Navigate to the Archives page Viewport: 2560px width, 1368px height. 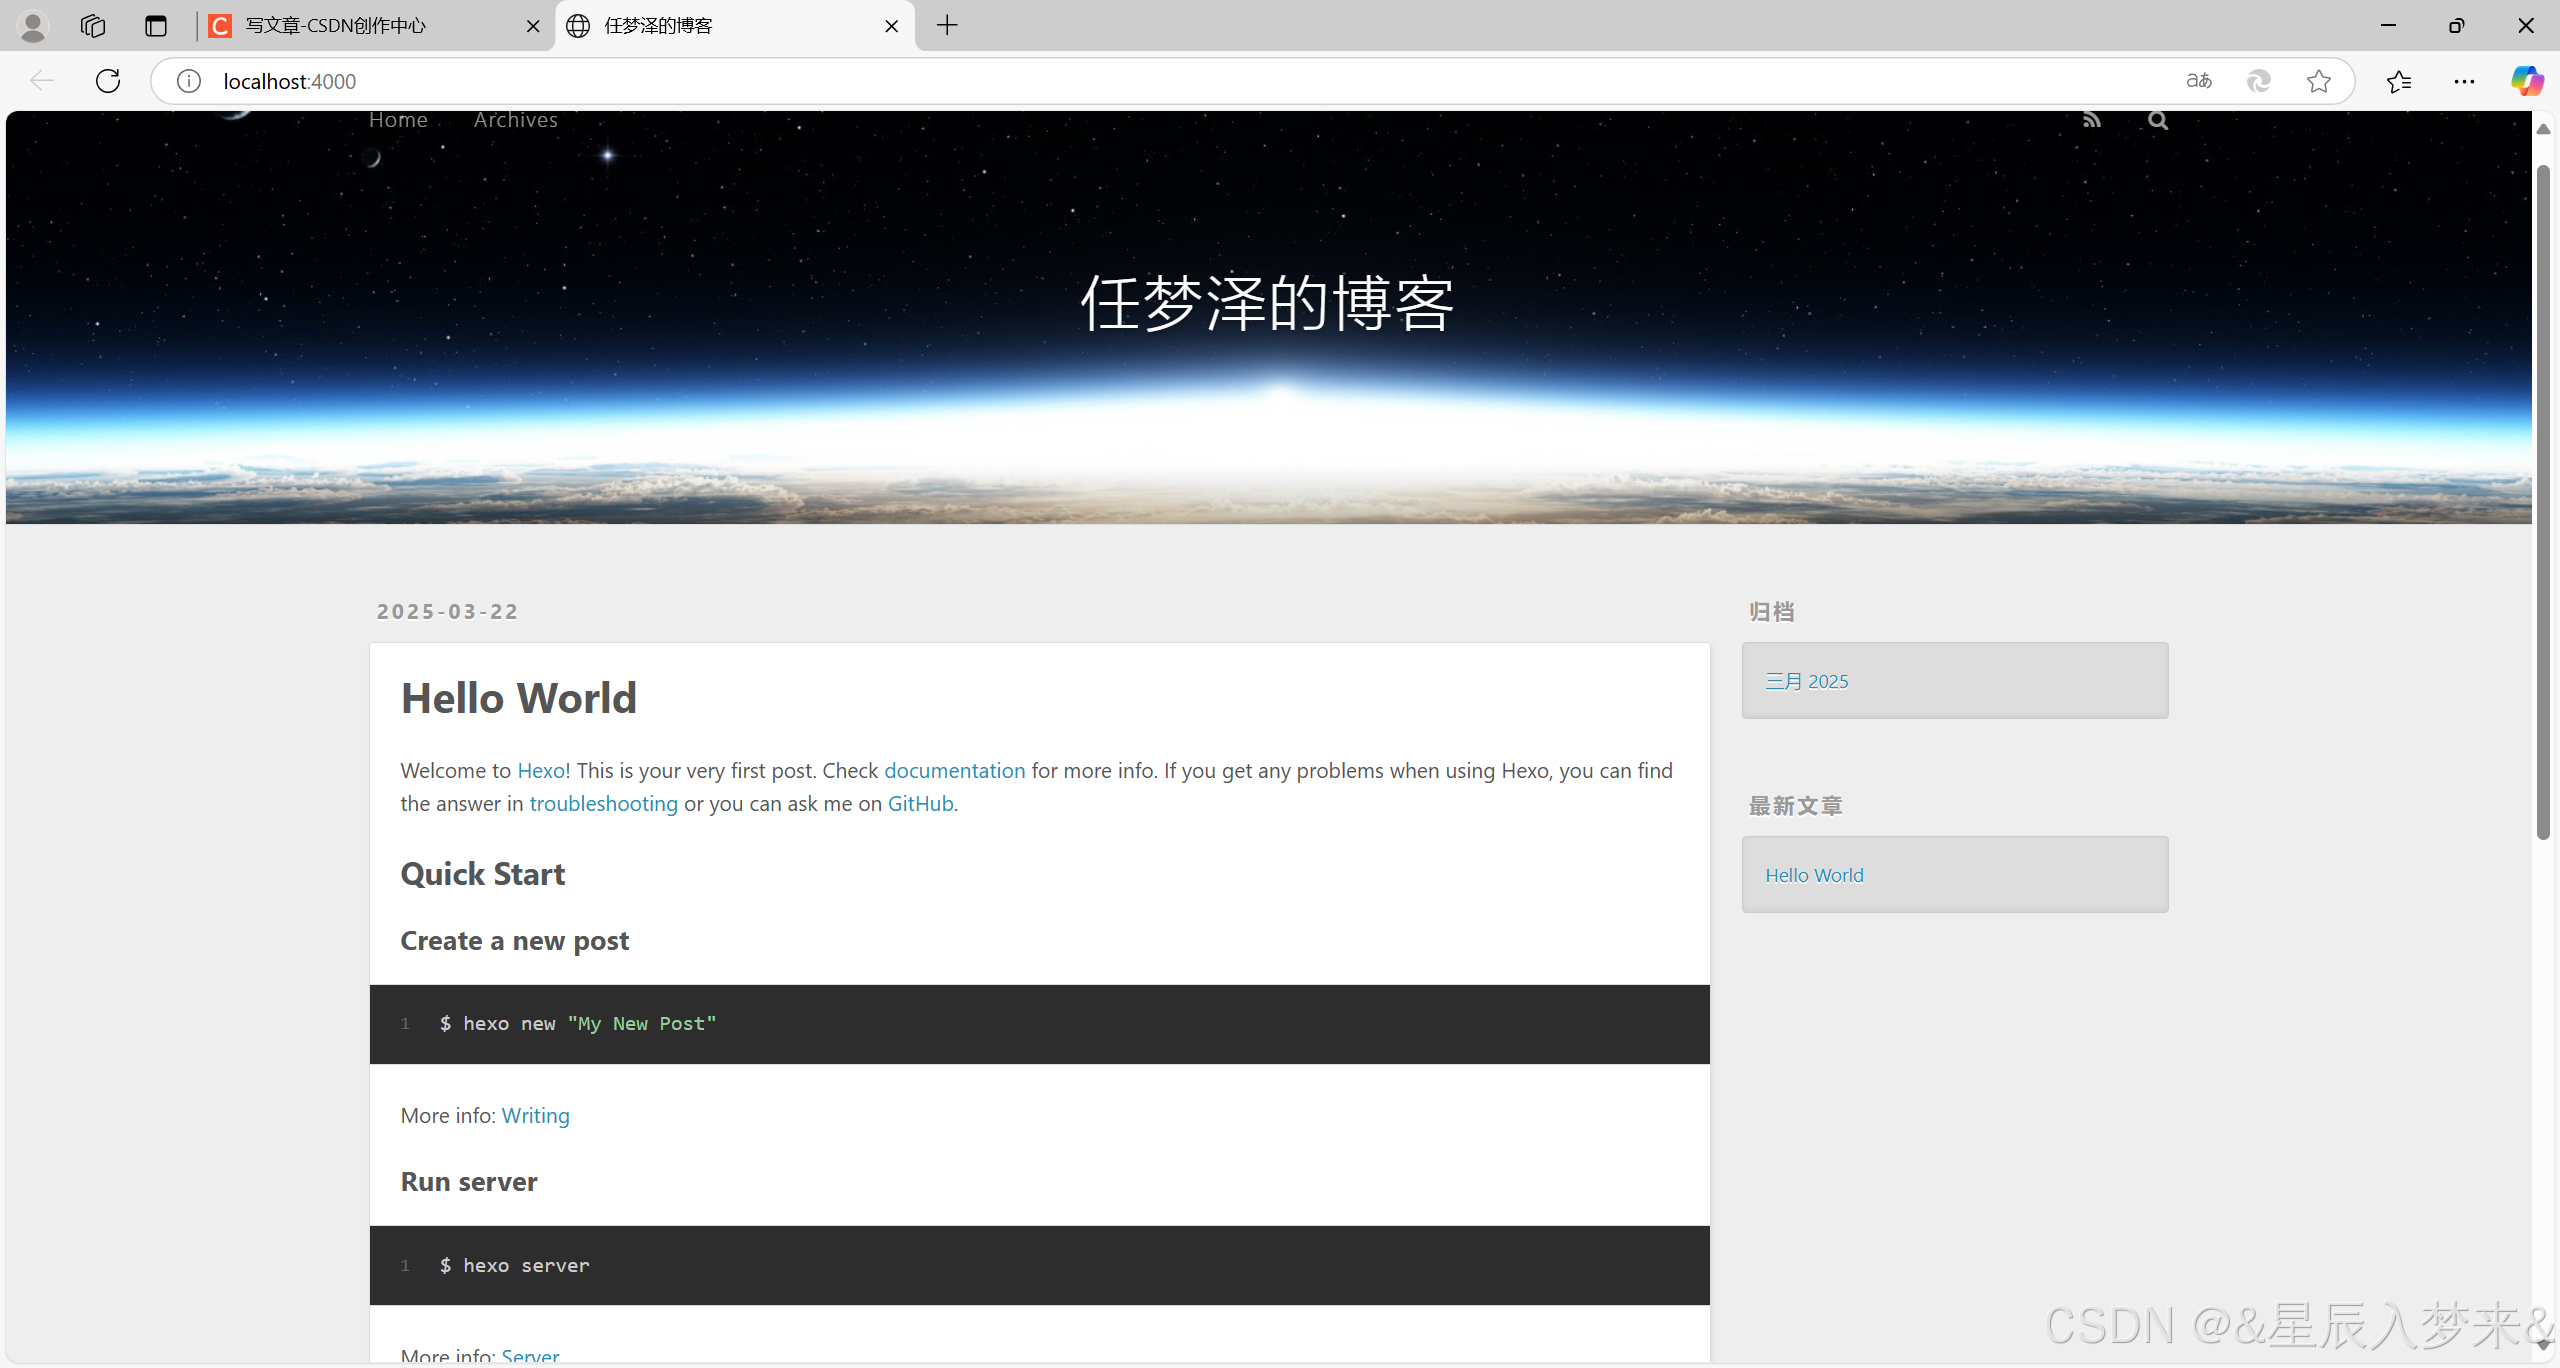pos(515,119)
